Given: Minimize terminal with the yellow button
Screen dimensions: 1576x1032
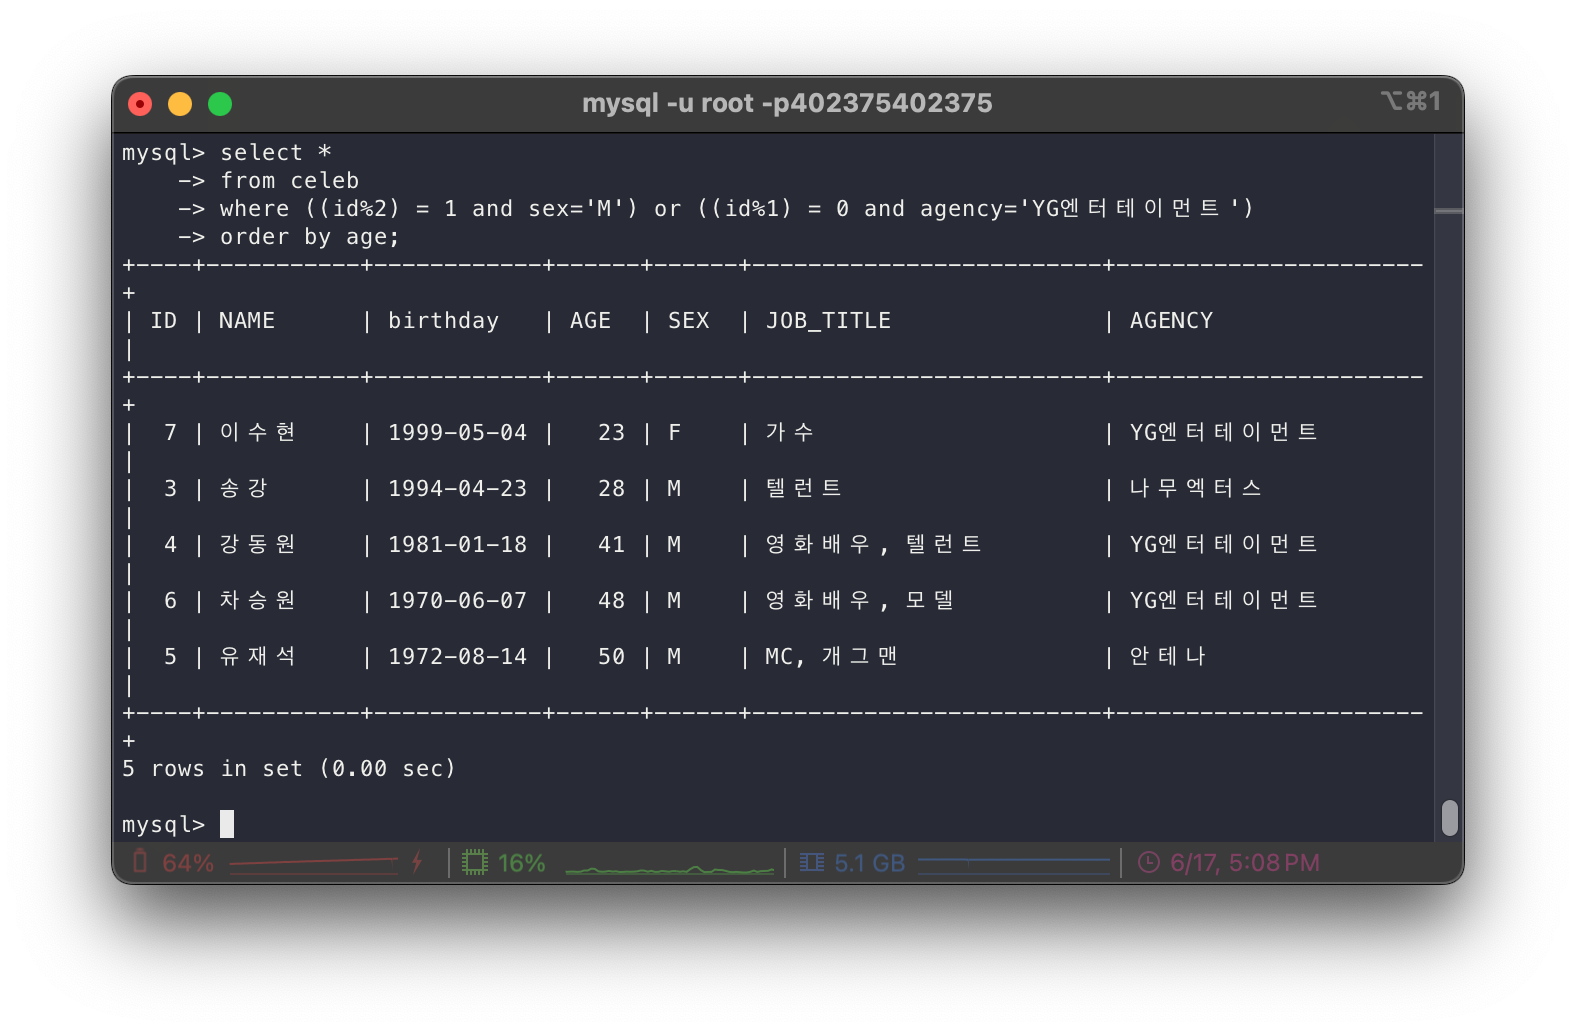Looking at the screenshot, I should (x=180, y=104).
